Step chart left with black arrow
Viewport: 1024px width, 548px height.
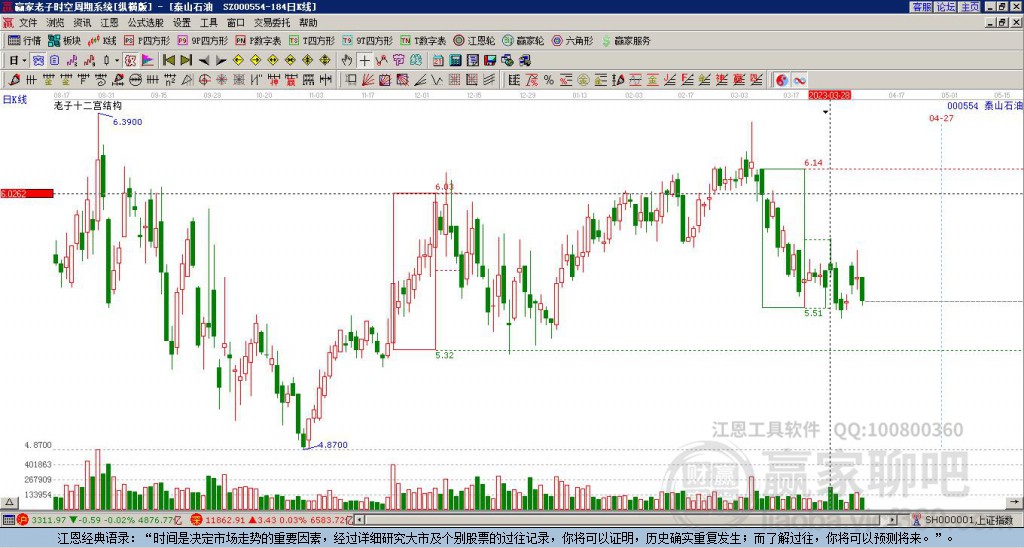point(204,61)
